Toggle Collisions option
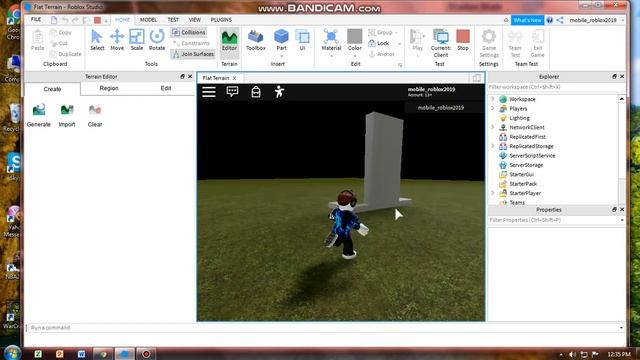This screenshot has width=640, height=360. point(189,32)
